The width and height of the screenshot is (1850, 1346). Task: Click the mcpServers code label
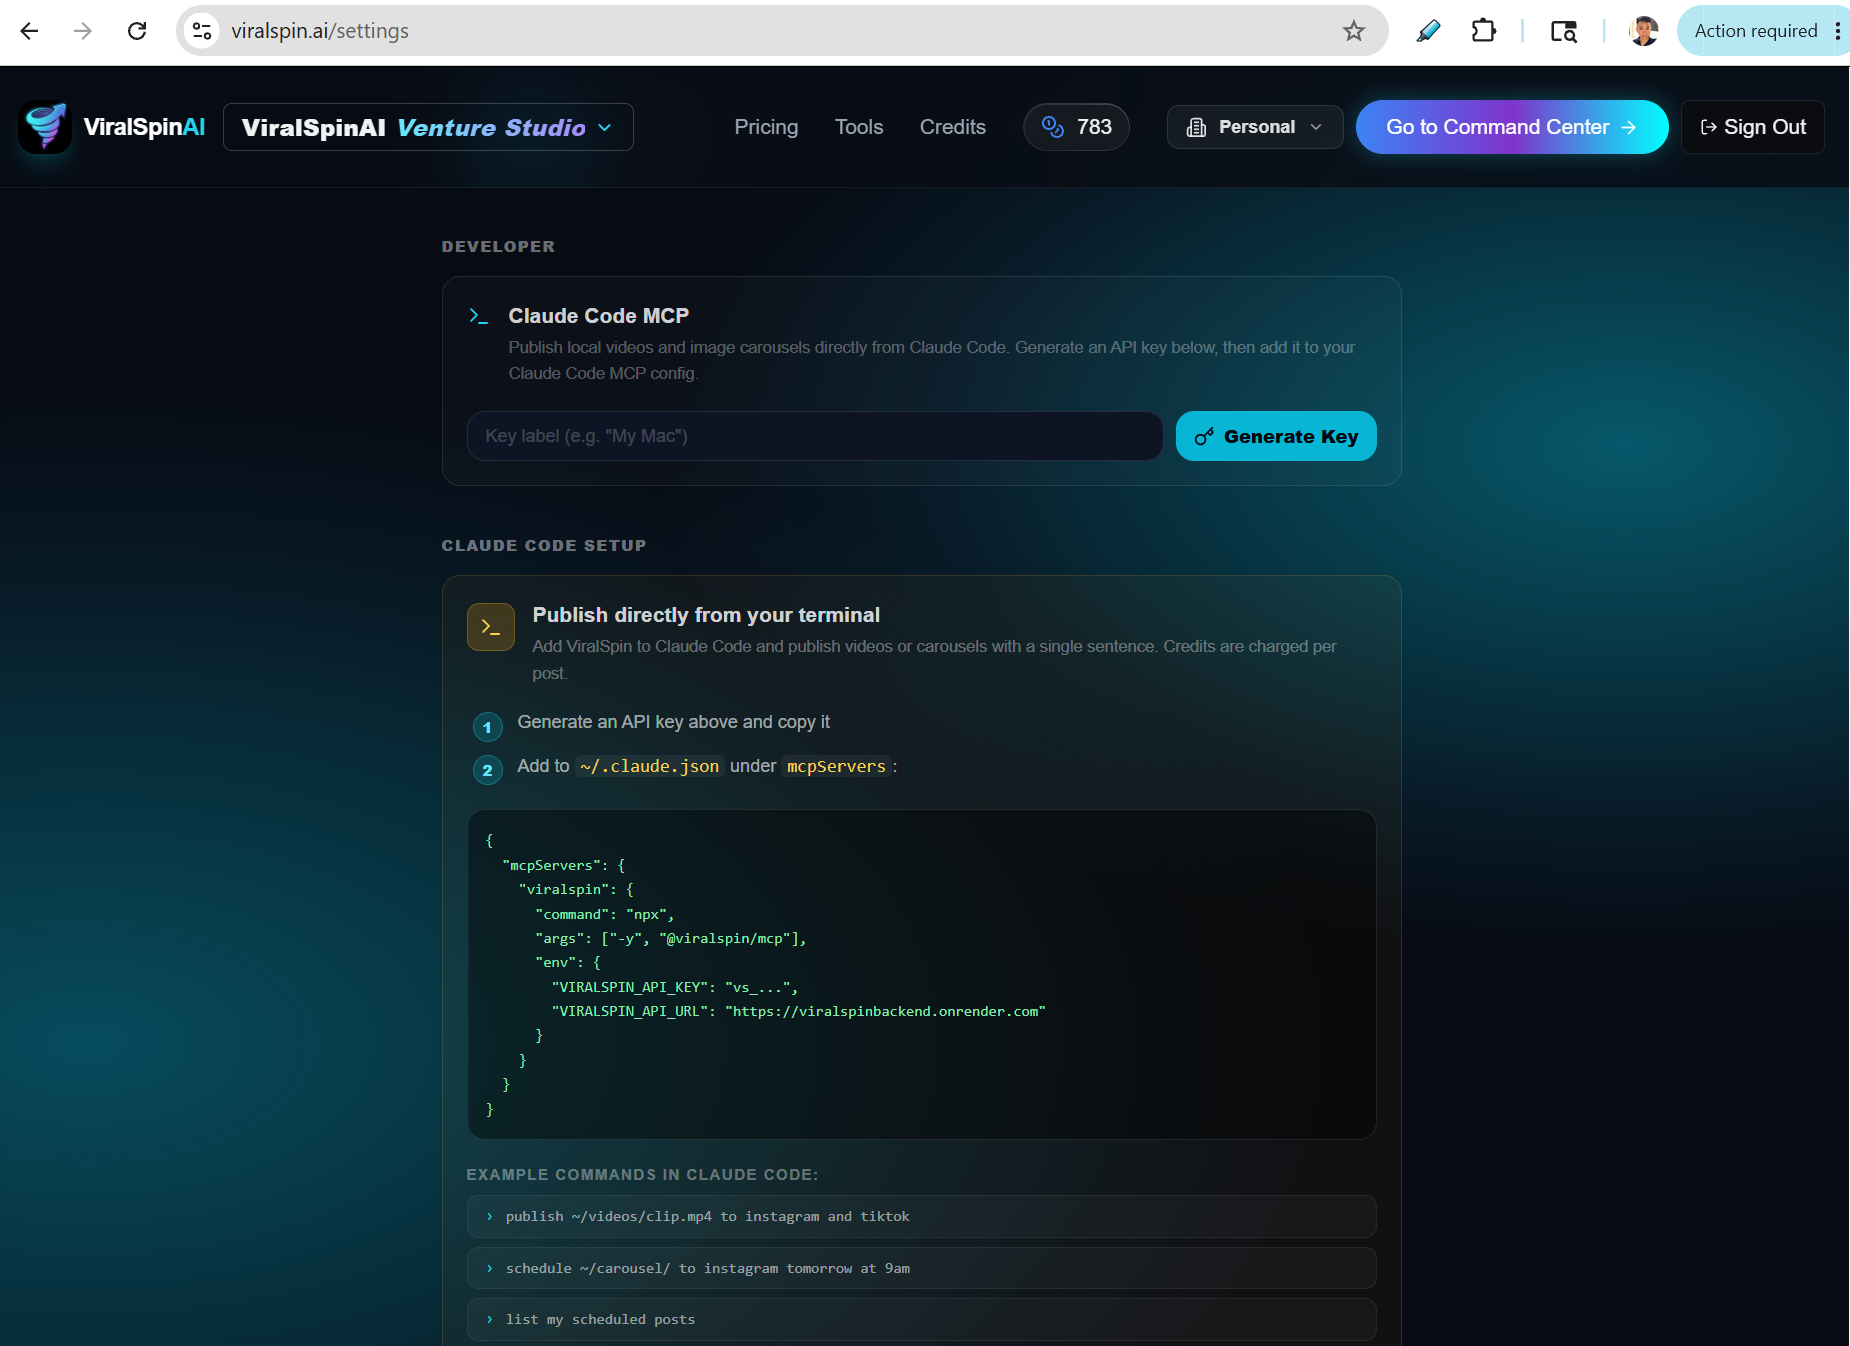(x=836, y=766)
